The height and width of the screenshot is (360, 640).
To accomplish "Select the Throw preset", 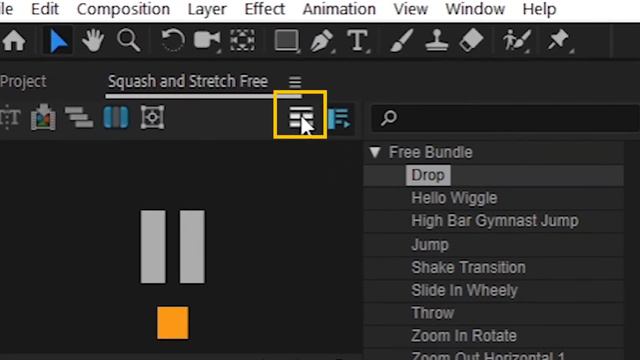I will (433, 313).
